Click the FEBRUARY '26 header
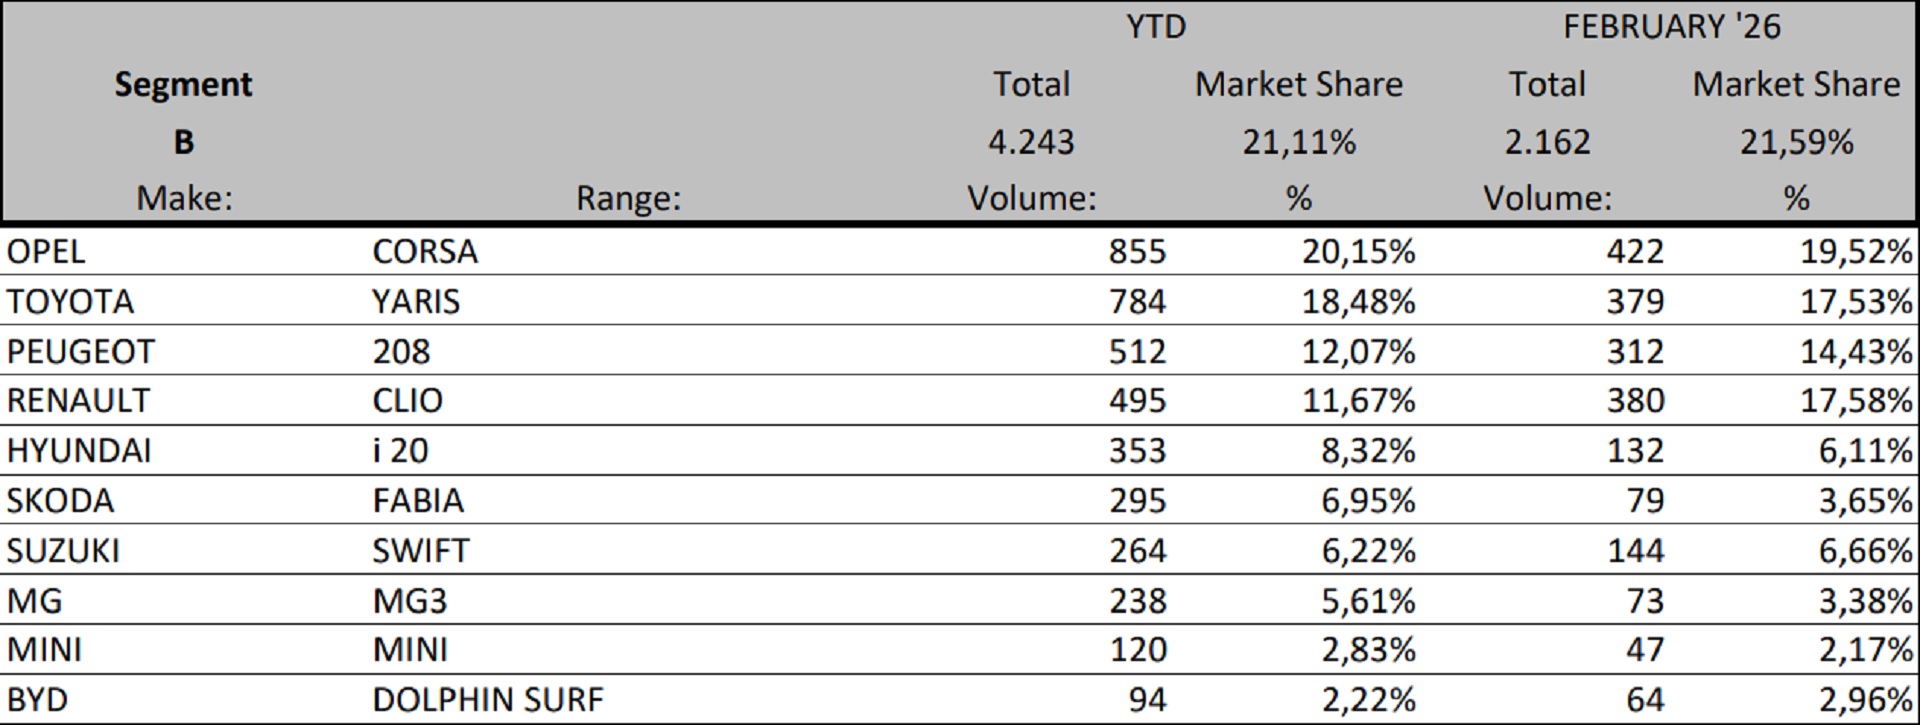This screenshot has height=725, width=1920. (x=1672, y=26)
